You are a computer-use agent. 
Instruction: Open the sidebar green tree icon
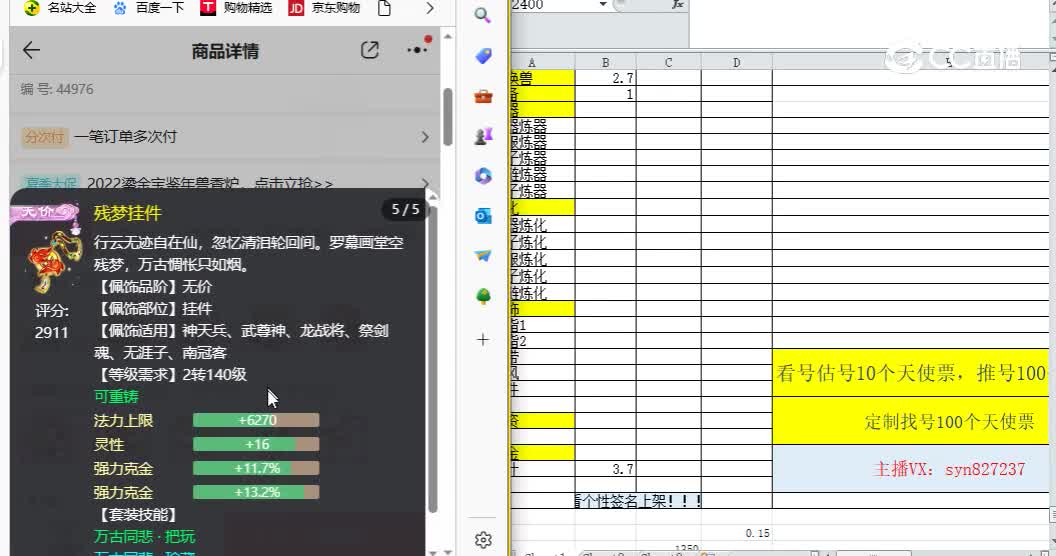(483, 296)
